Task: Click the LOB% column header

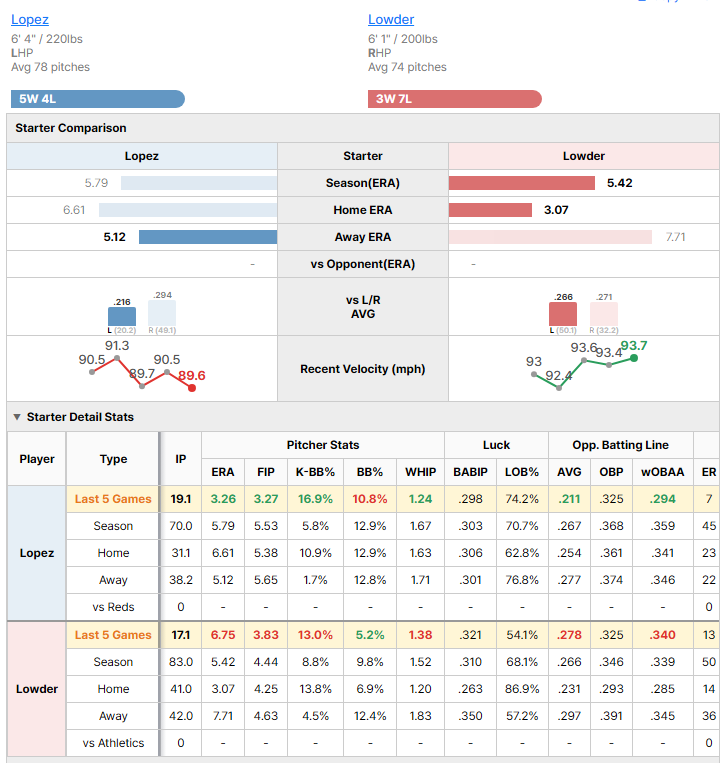Action: pos(522,472)
